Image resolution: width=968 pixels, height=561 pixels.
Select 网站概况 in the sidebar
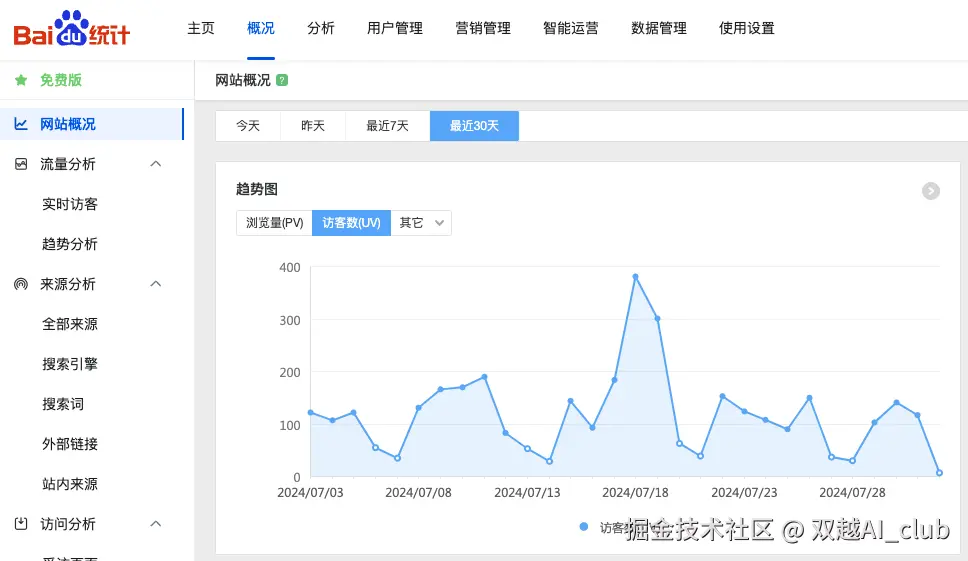92,124
